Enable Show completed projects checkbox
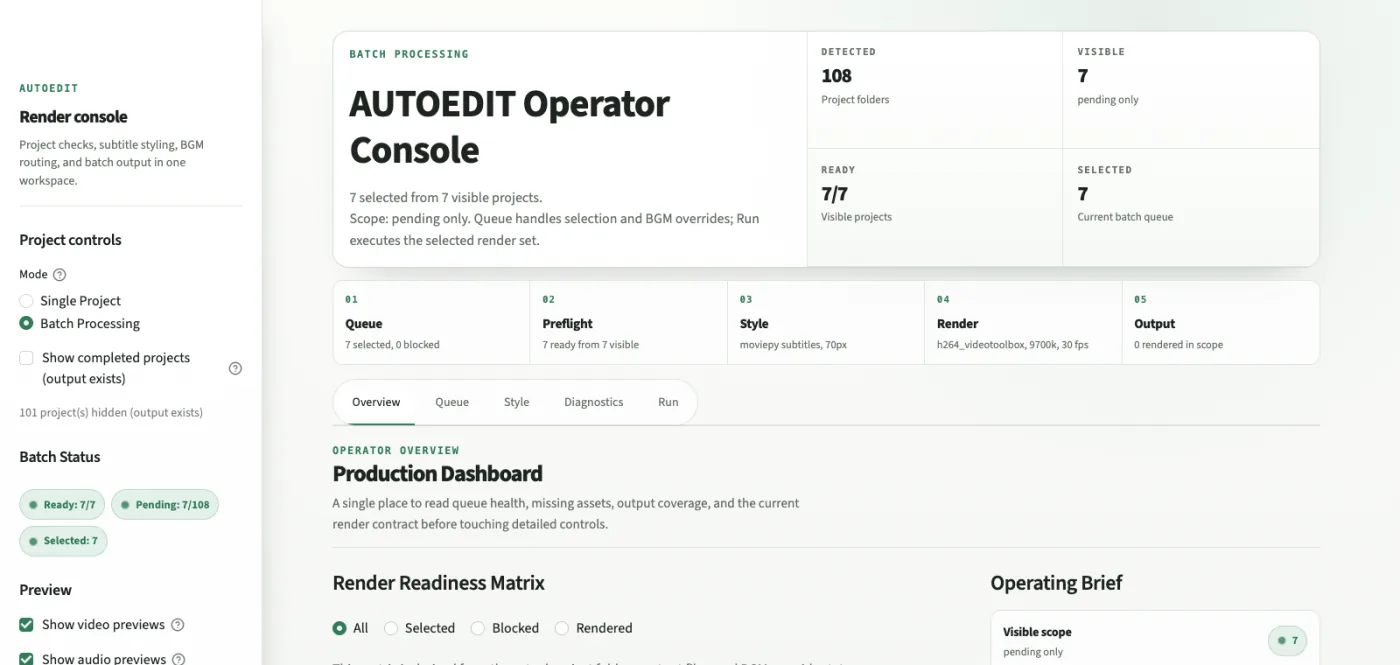Image resolution: width=1400 pixels, height=665 pixels. (x=26, y=358)
